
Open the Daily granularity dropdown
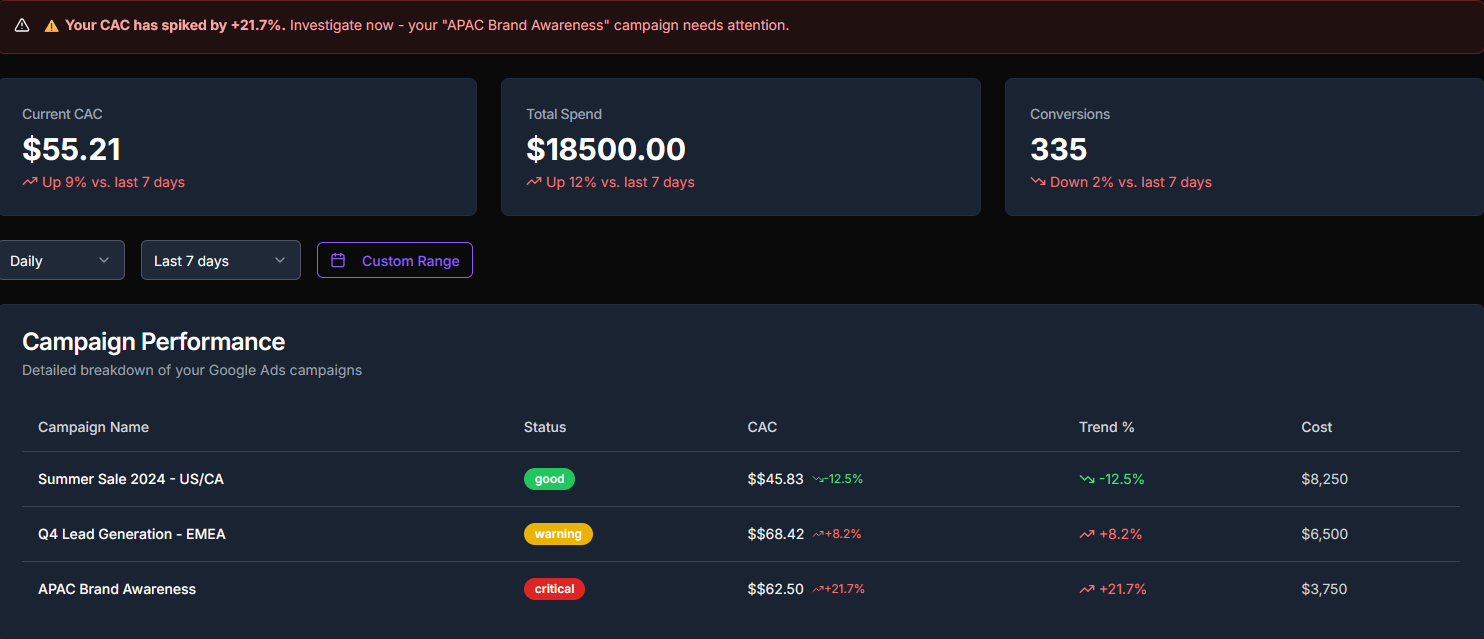click(x=62, y=260)
